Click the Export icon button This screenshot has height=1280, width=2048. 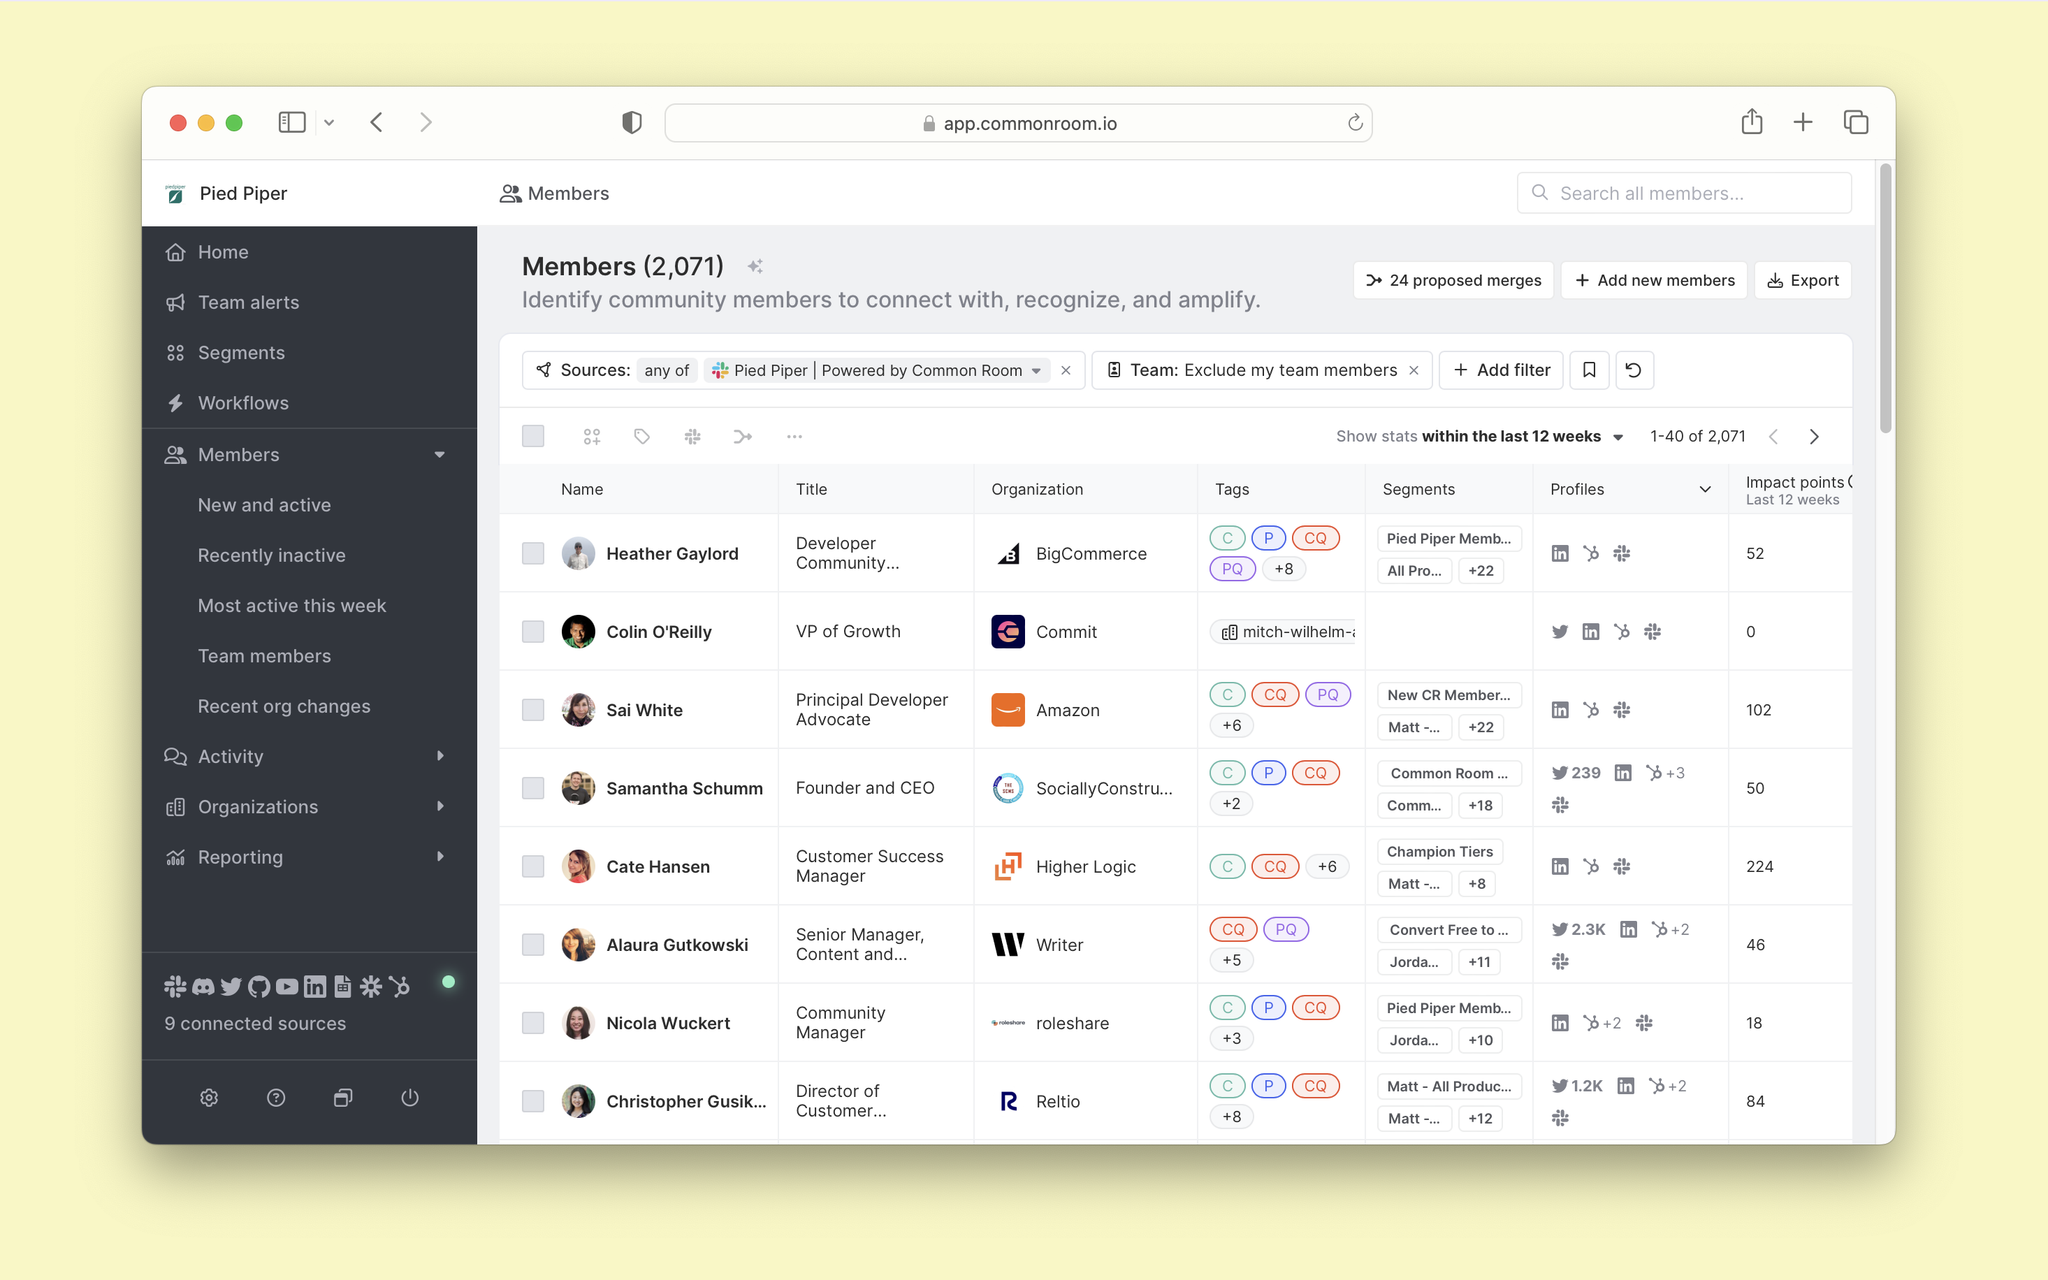click(1802, 280)
